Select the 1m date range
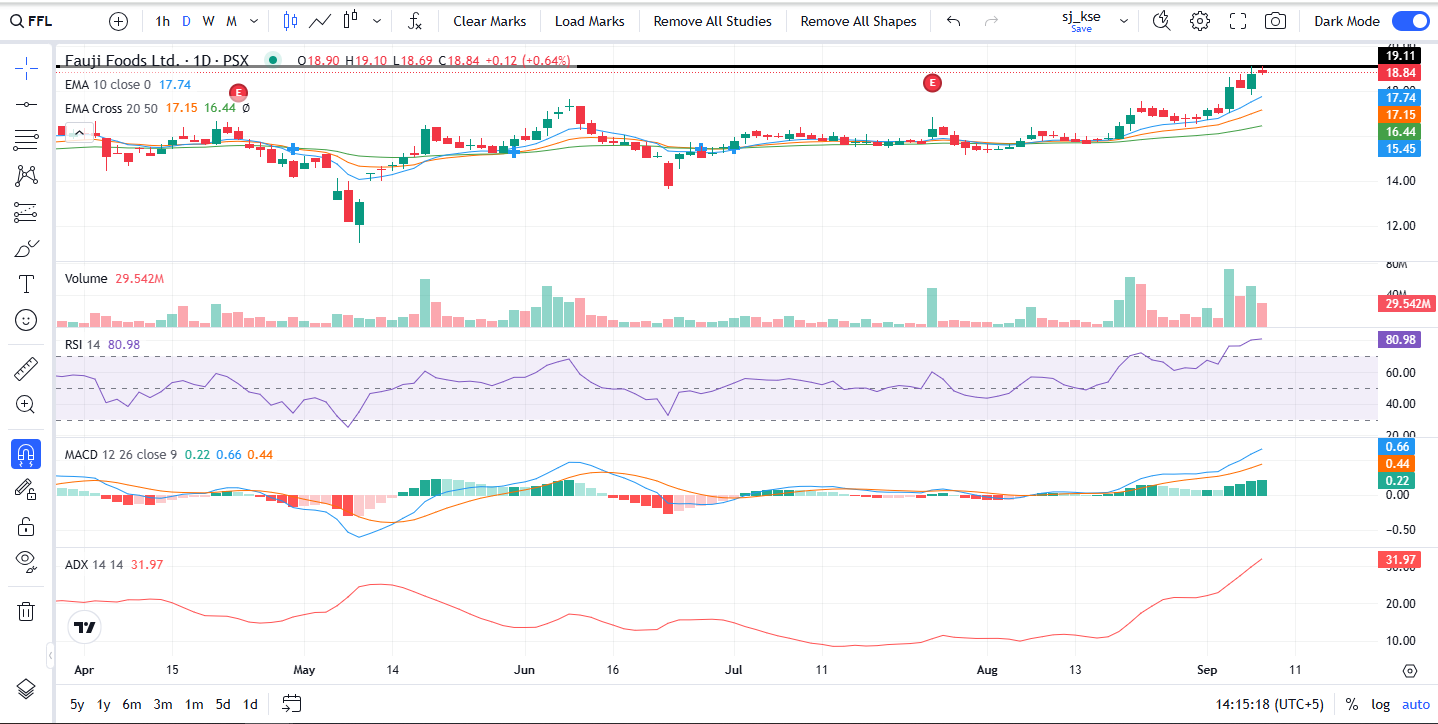1438x724 pixels. (194, 704)
